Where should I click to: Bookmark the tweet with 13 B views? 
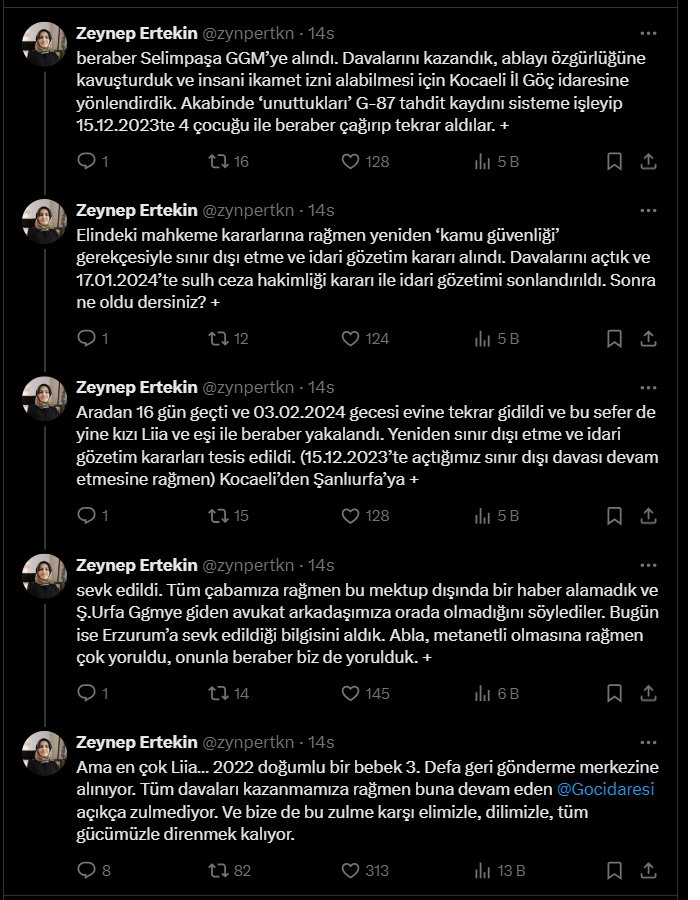pos(613,870)
